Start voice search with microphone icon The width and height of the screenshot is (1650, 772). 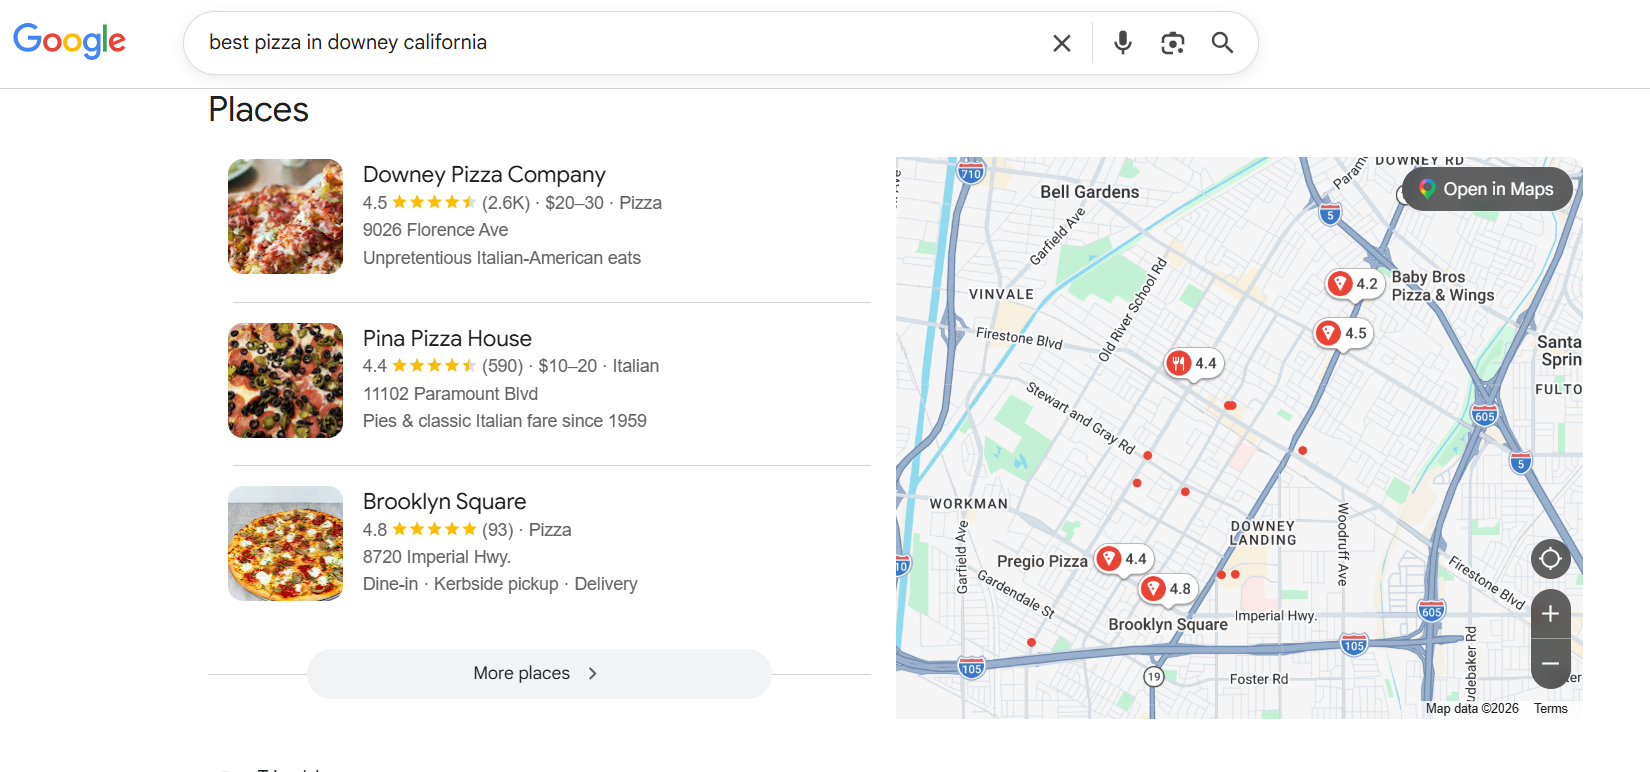tap(1122, 43)
